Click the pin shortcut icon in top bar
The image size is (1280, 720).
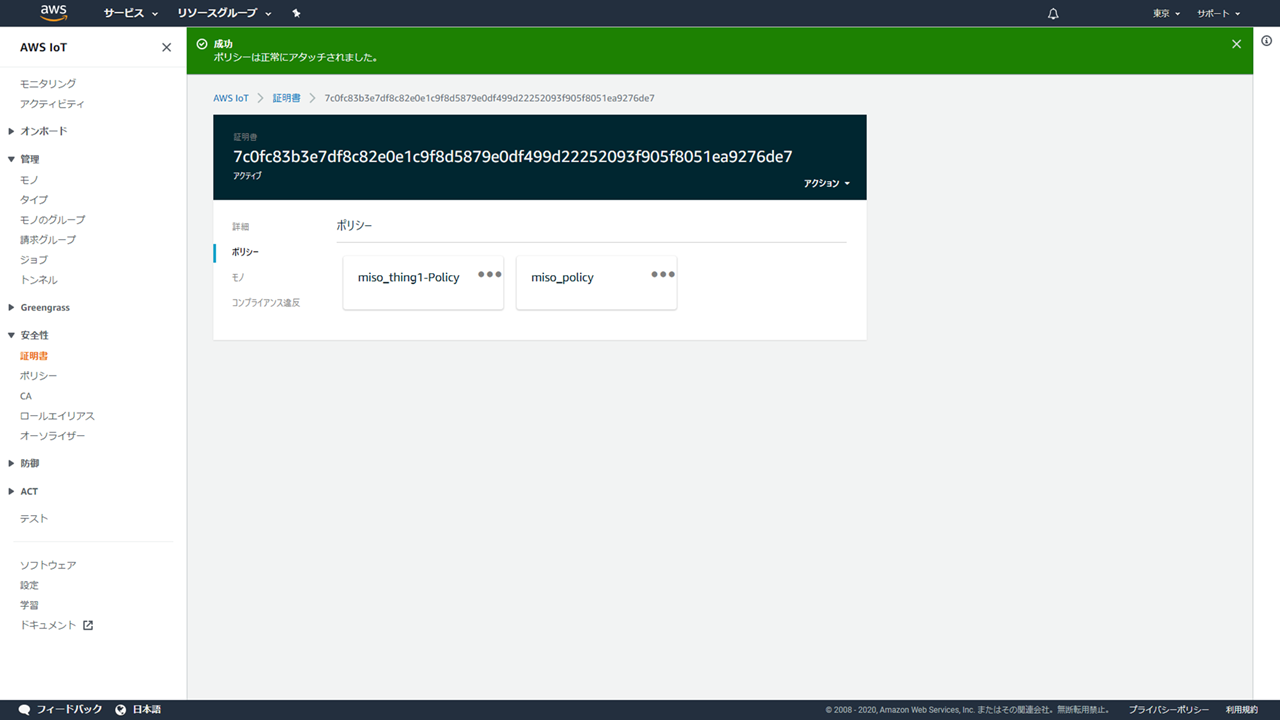click(296, 14)
